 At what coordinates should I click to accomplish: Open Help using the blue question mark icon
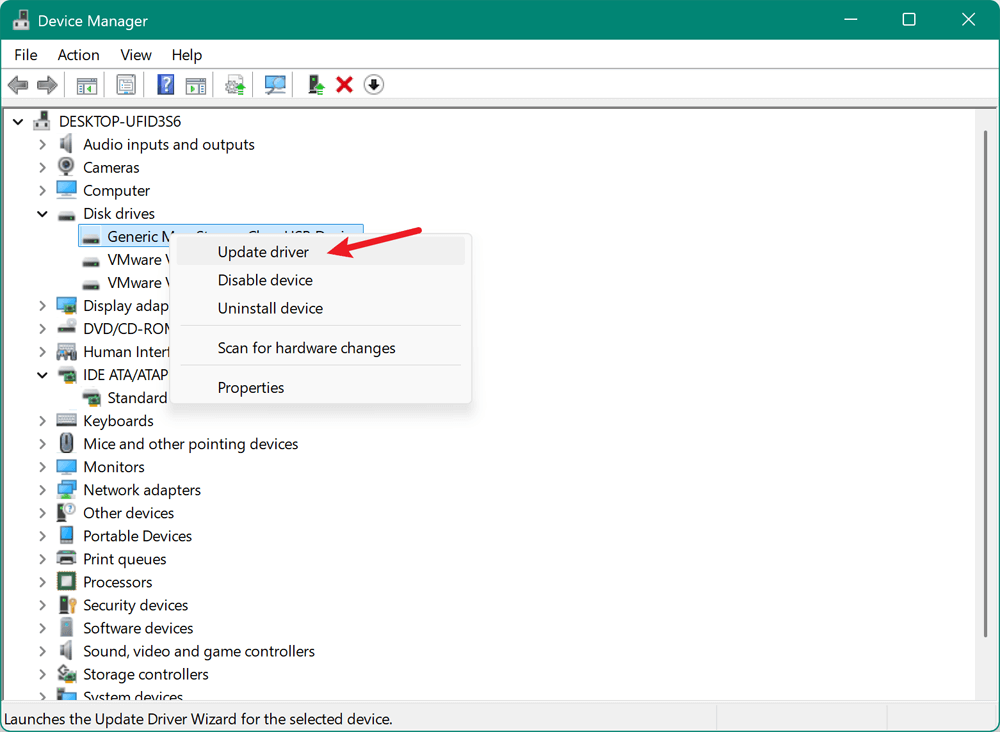165,84
